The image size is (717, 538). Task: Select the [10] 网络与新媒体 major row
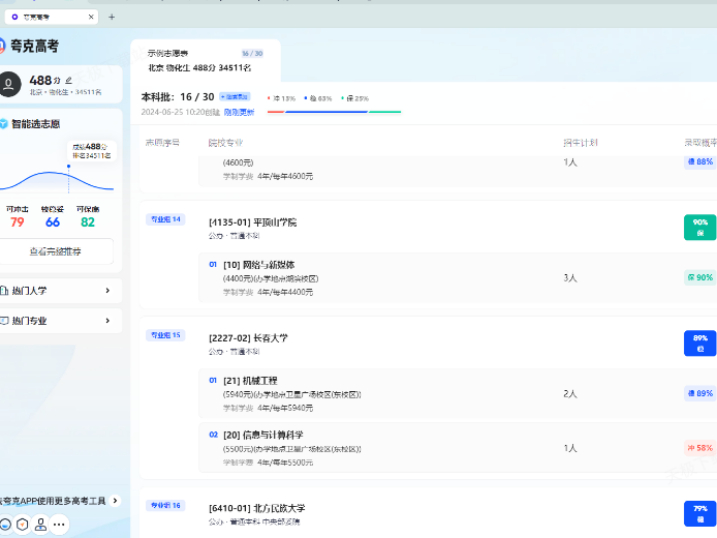click(458, 277)
